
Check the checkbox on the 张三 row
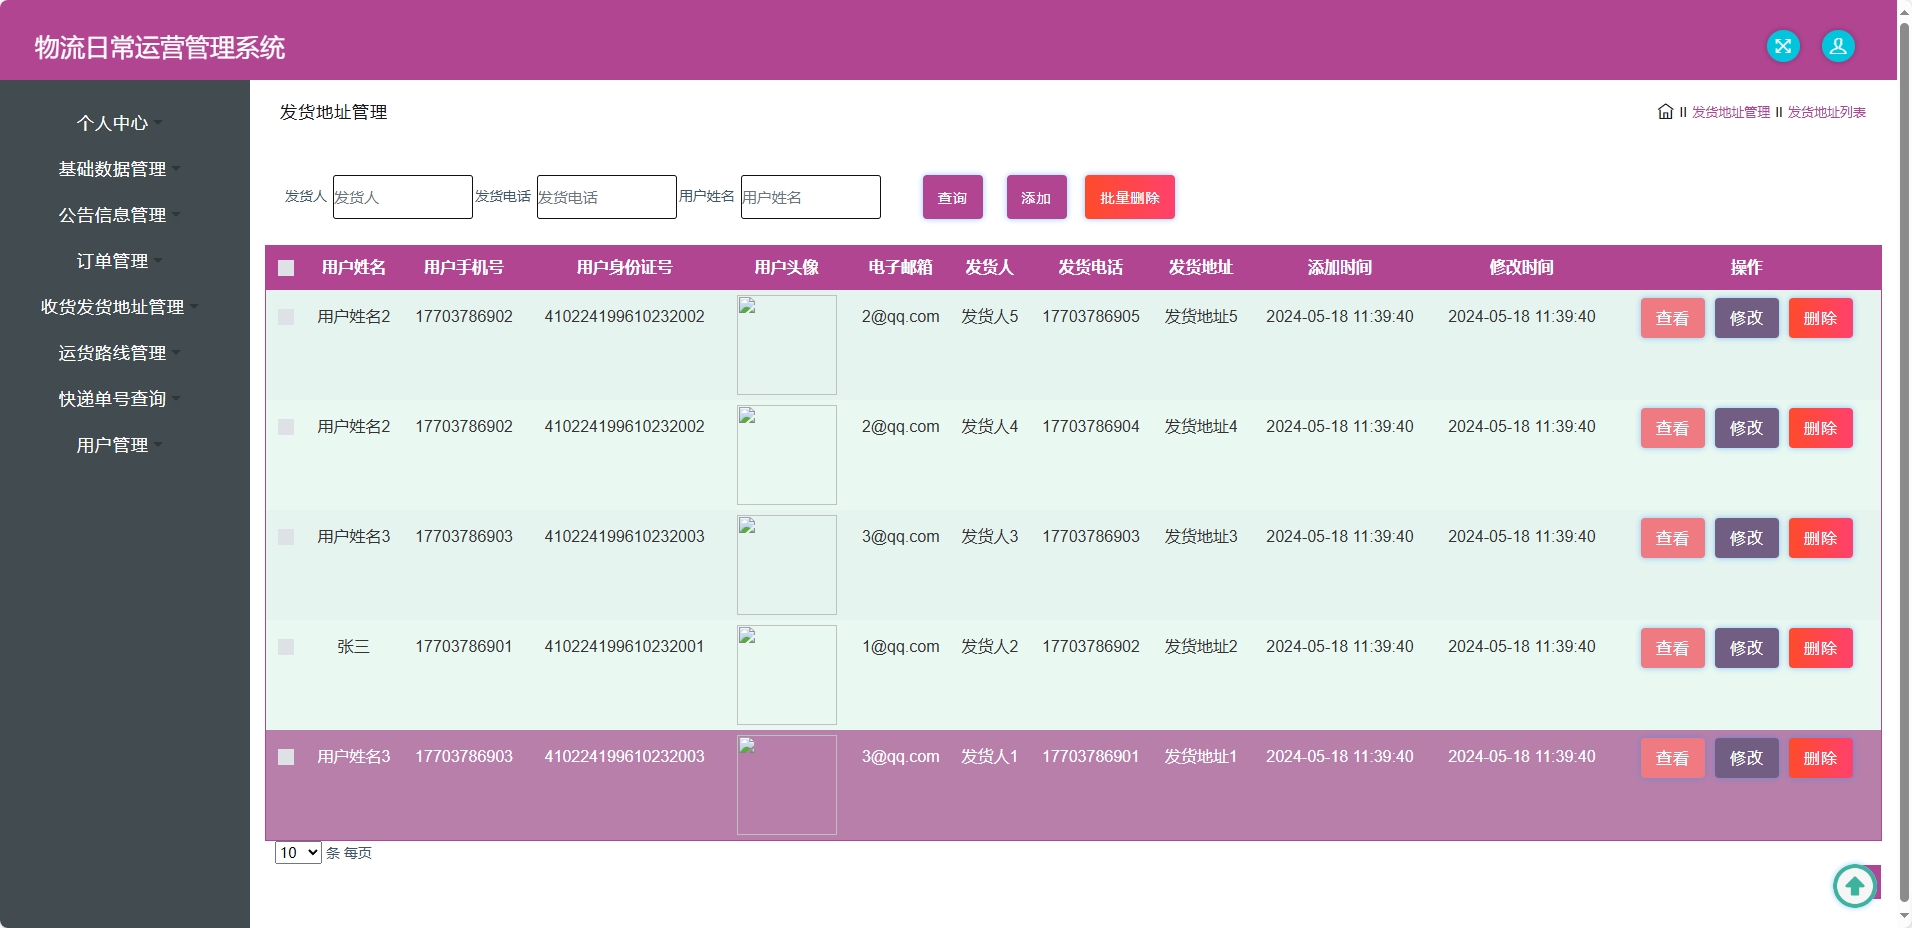pyautogui.click(x=286, y=647)
